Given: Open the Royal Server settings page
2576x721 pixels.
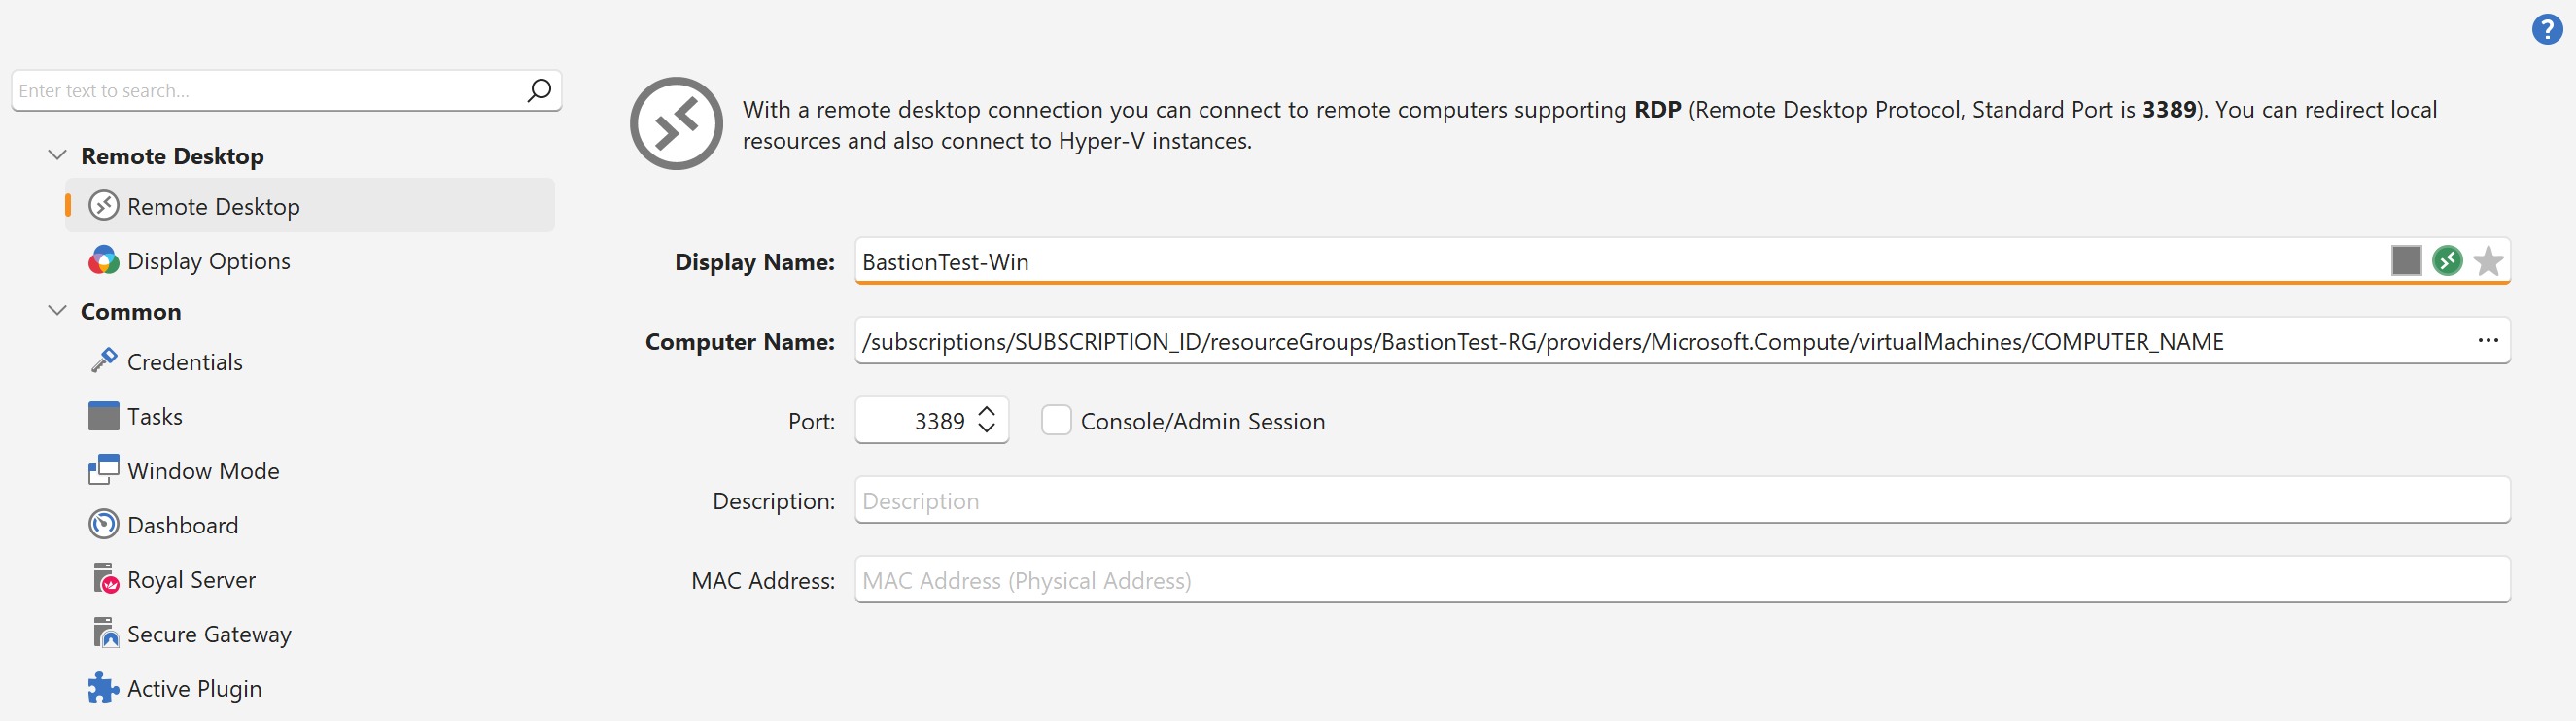Looking at the screenshot, I should [190, 580].
